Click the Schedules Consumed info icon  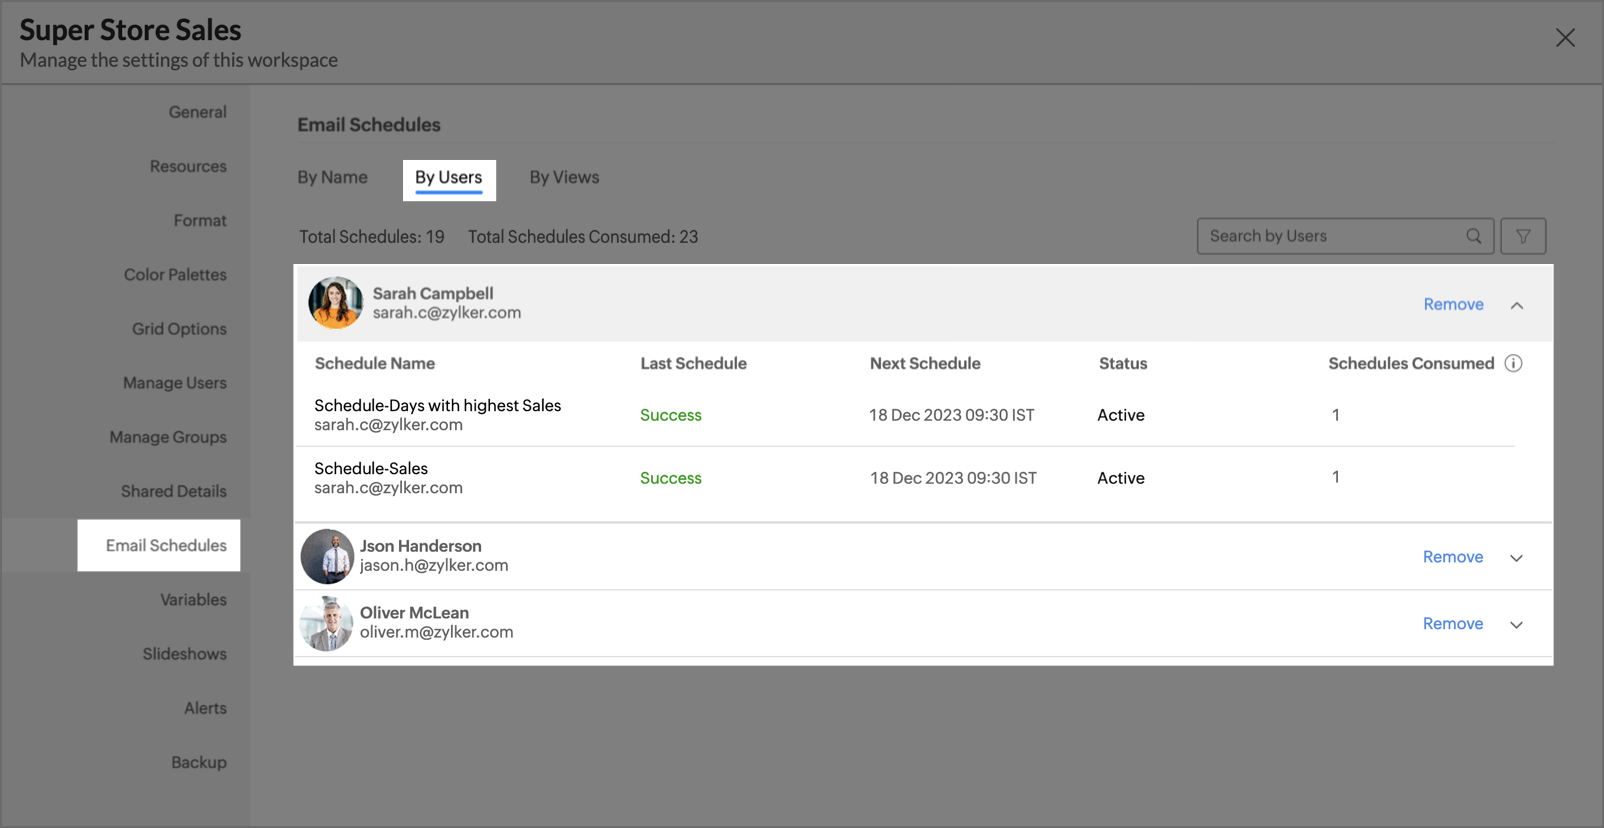coord(1514,363)
